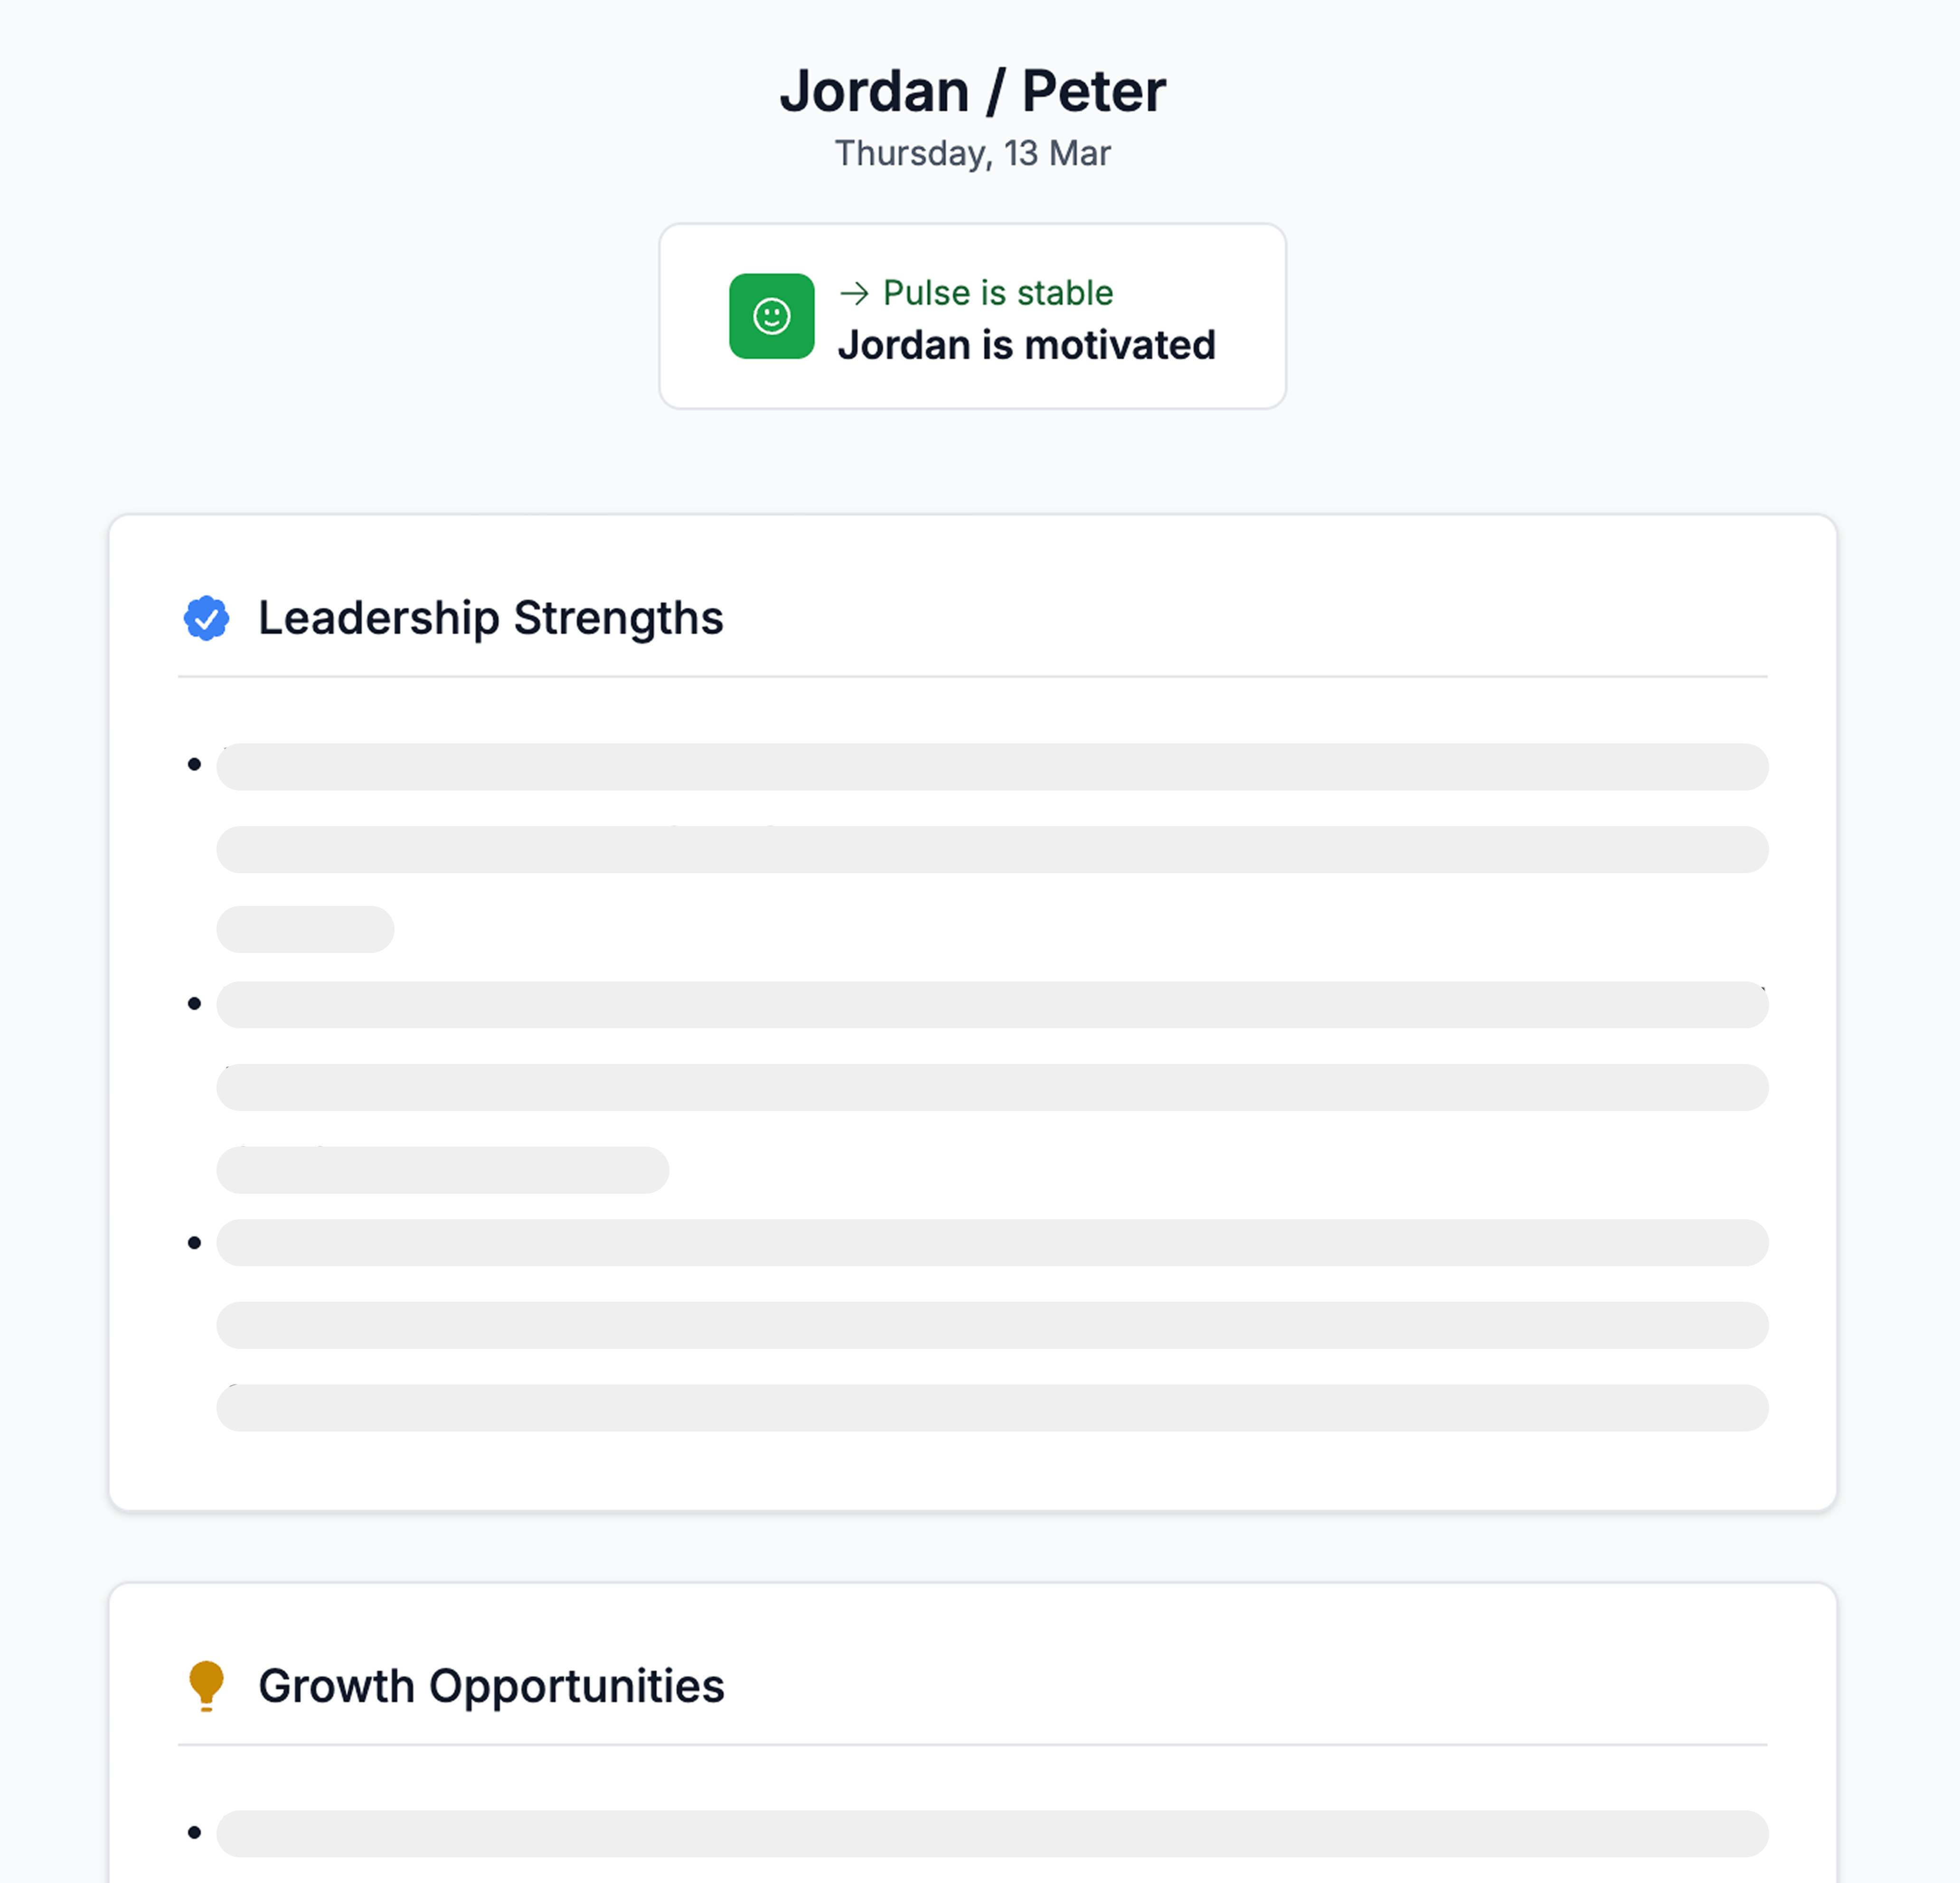Click the green smiley face pulse icon
Image resolution: width=1960 pixels, height=1883 pixels.
(771, 316)
